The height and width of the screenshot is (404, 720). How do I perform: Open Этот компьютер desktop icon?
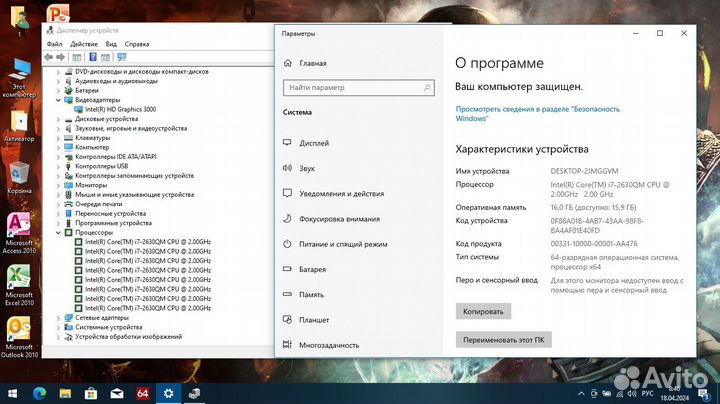pyautogui.click(x=19, y=78)
